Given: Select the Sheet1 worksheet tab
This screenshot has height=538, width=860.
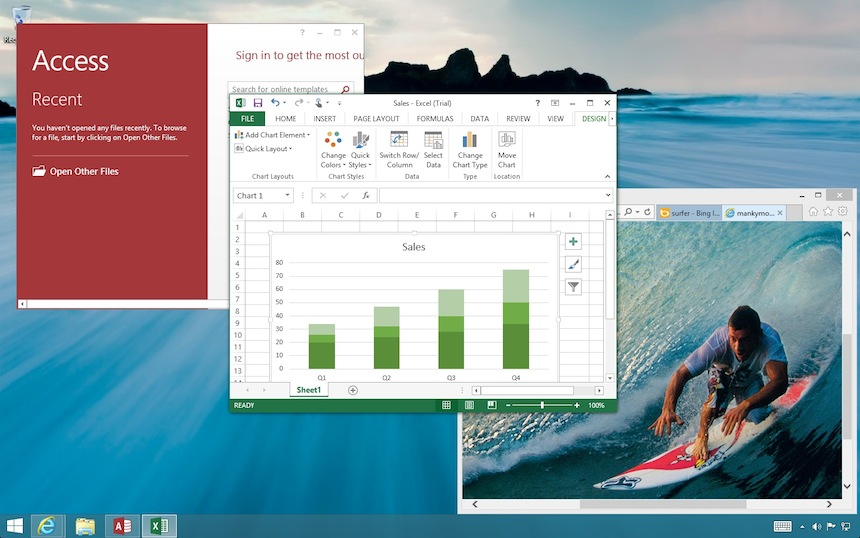Looking at the screenshot, I should click(x=309, y=390).
